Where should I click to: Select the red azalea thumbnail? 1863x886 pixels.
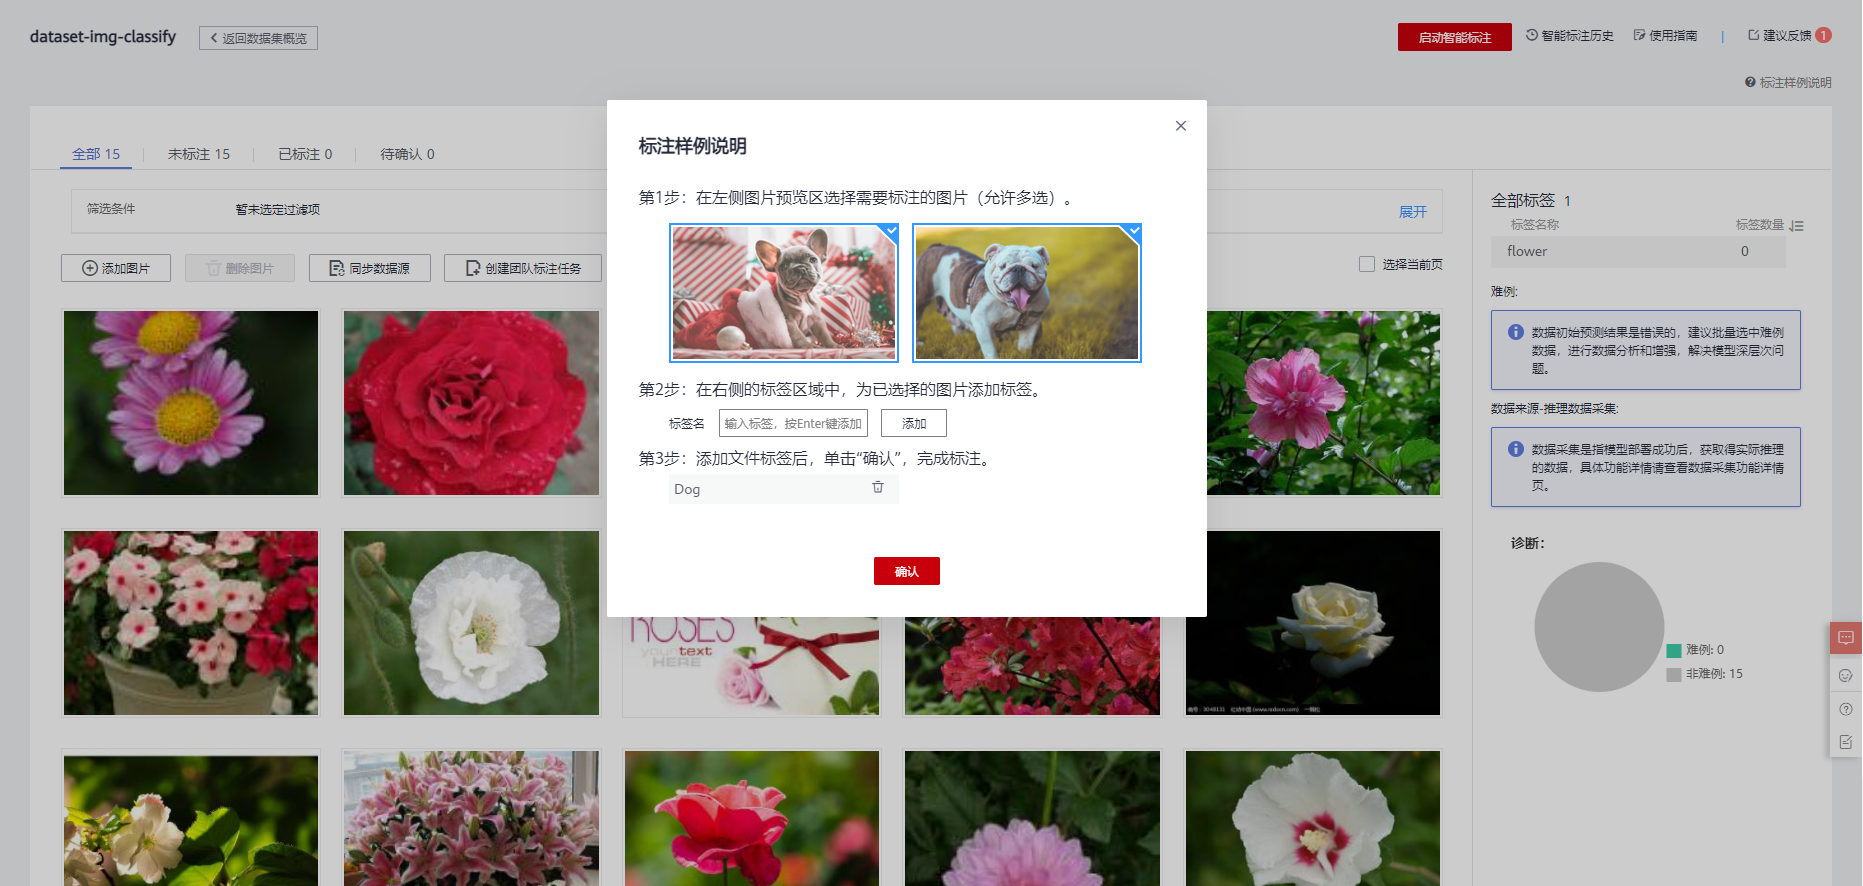coord(1032,666)
